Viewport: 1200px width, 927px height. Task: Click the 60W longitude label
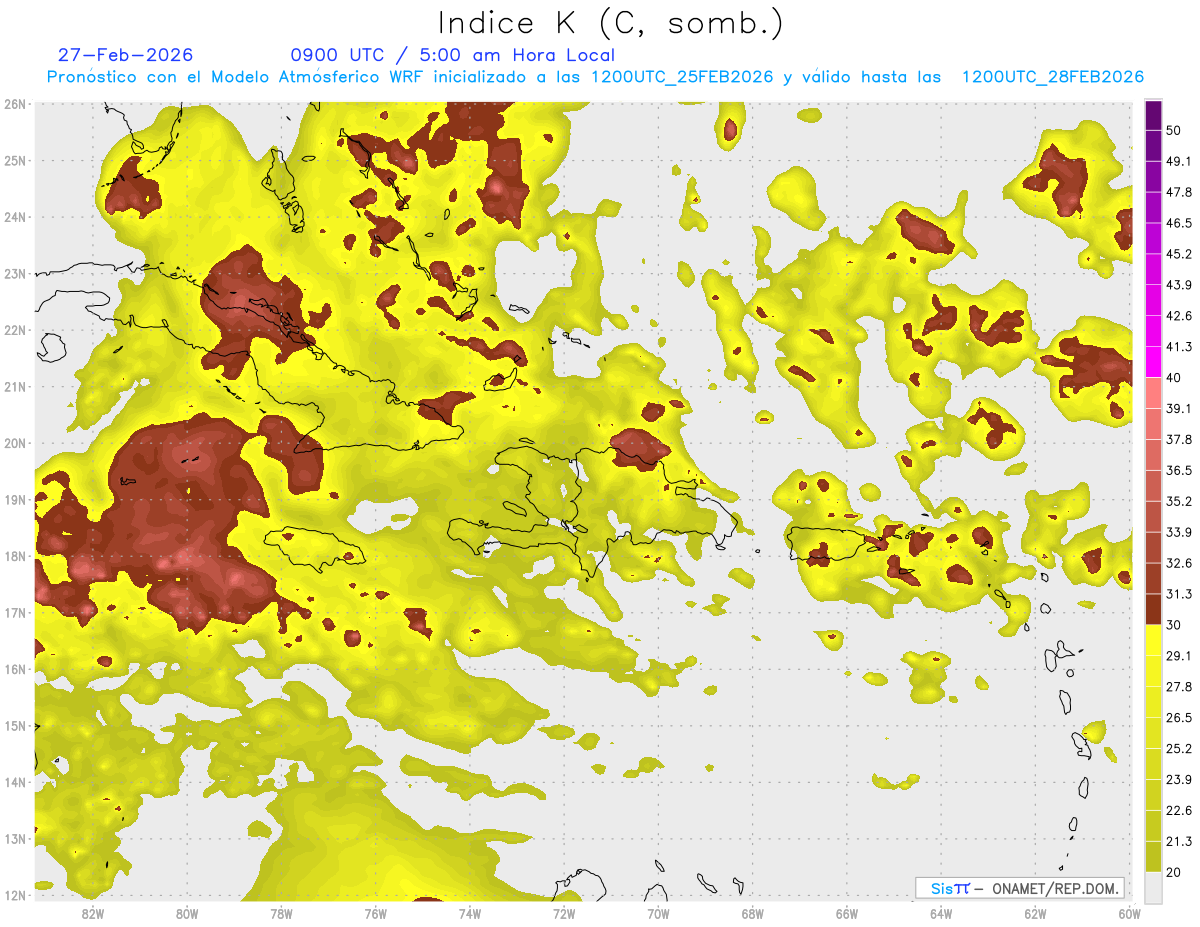[1129, 913]
